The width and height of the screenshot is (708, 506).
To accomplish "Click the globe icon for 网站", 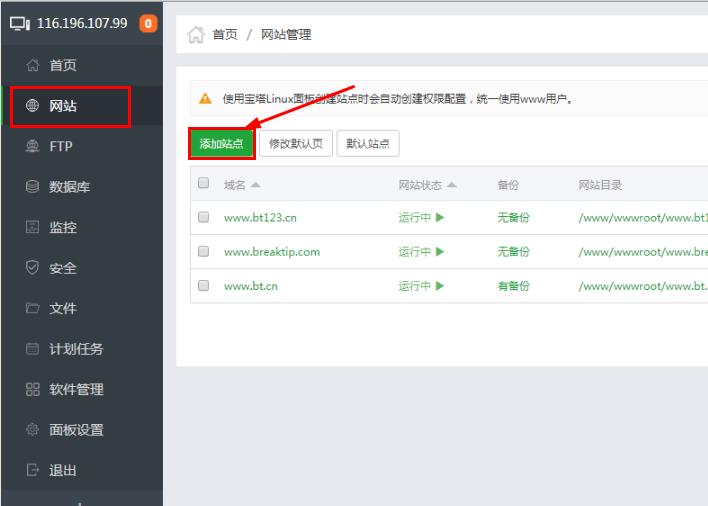I will point(33,106).
